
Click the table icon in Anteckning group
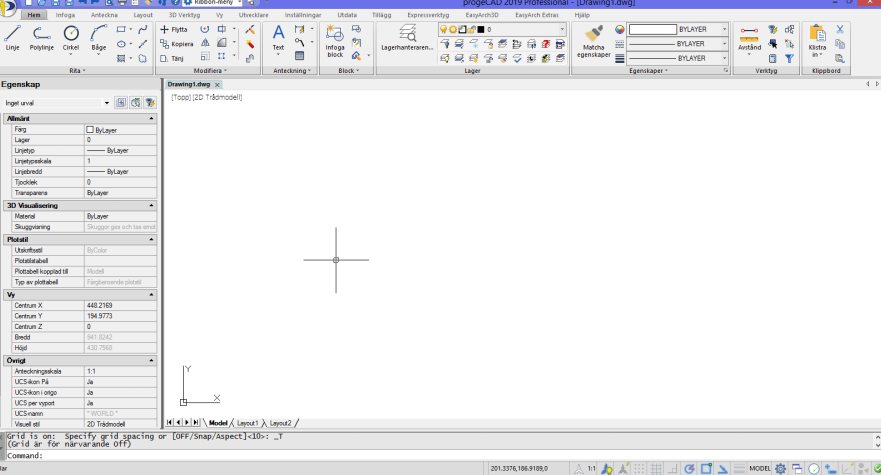[x=299, y=56]
